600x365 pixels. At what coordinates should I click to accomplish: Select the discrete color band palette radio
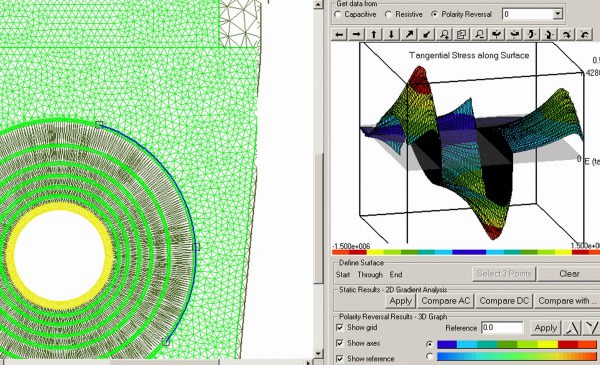click(x=430, y=344)
